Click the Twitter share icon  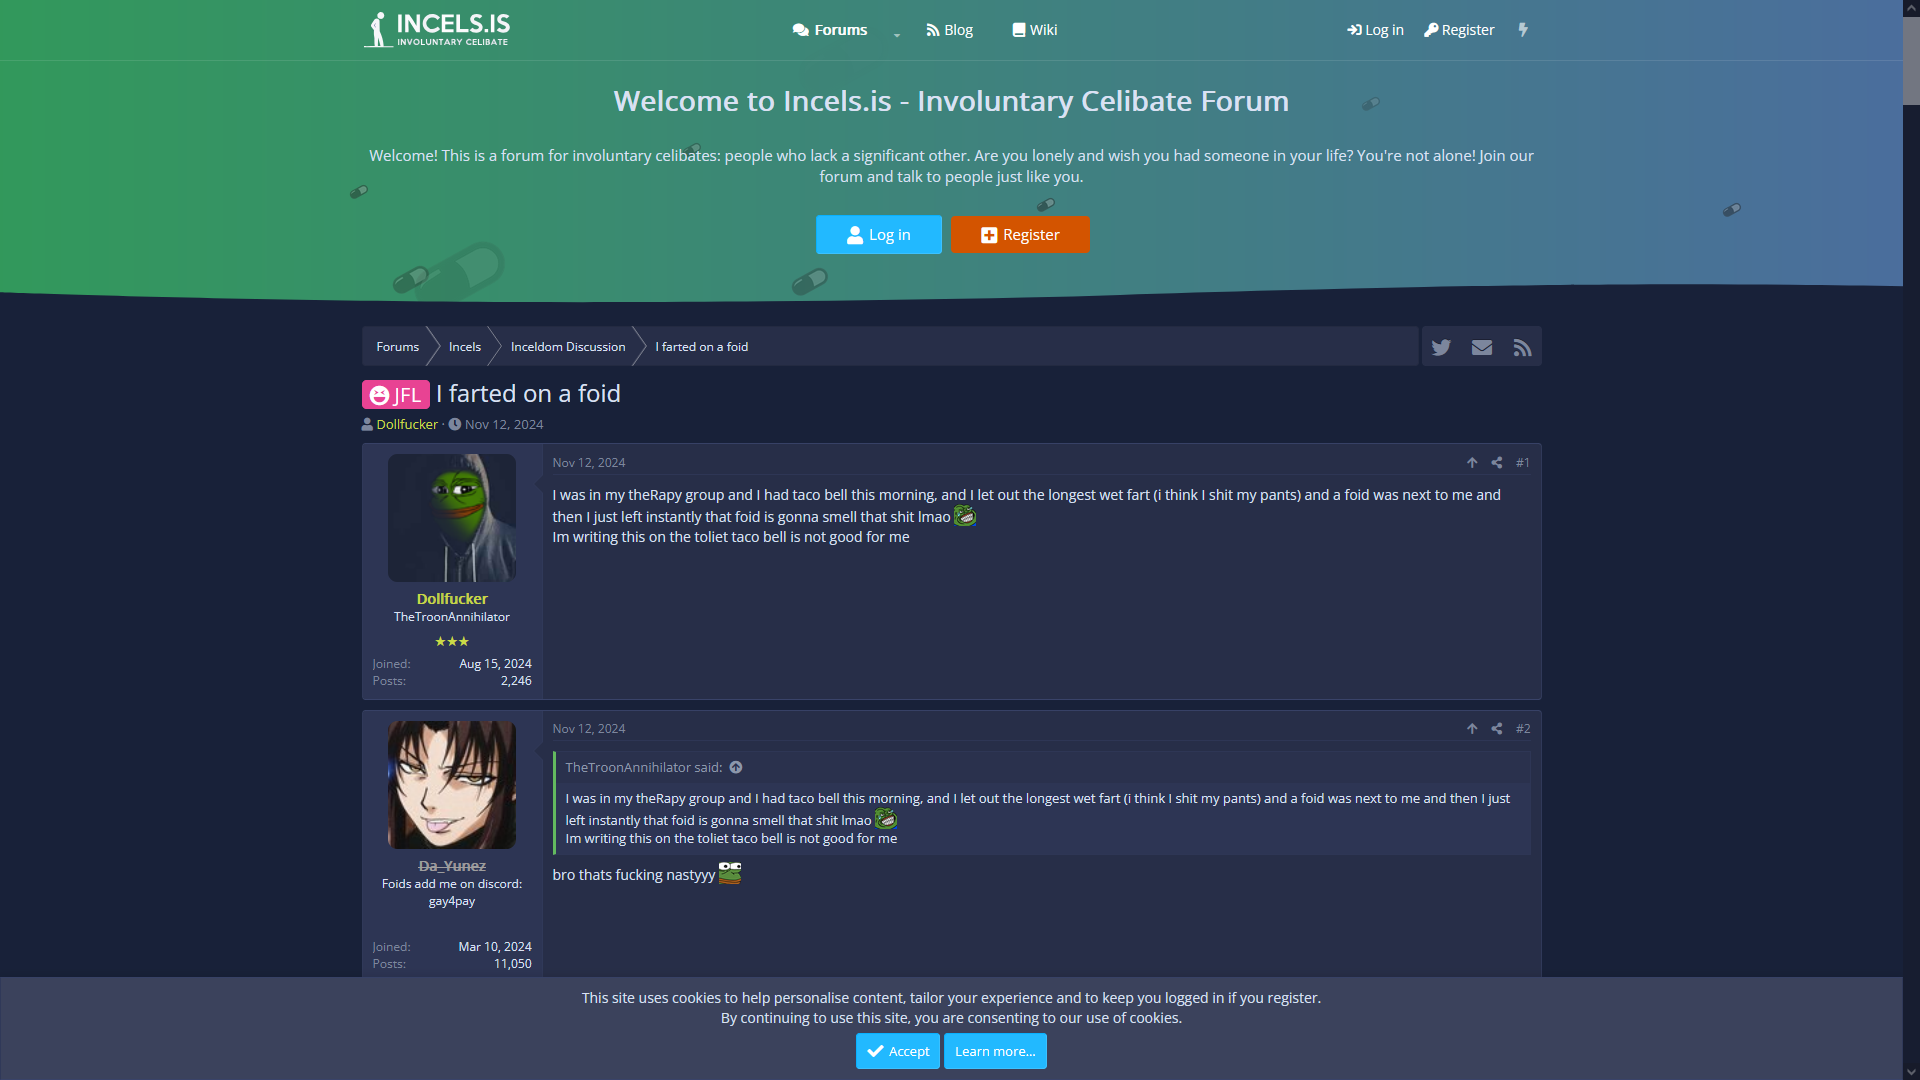1441,347
